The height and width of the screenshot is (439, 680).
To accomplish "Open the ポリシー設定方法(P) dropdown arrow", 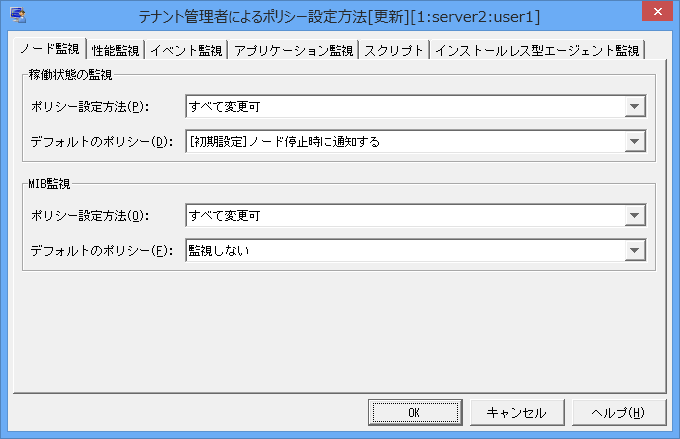I will pyautogui.click(x=634, y=107).
